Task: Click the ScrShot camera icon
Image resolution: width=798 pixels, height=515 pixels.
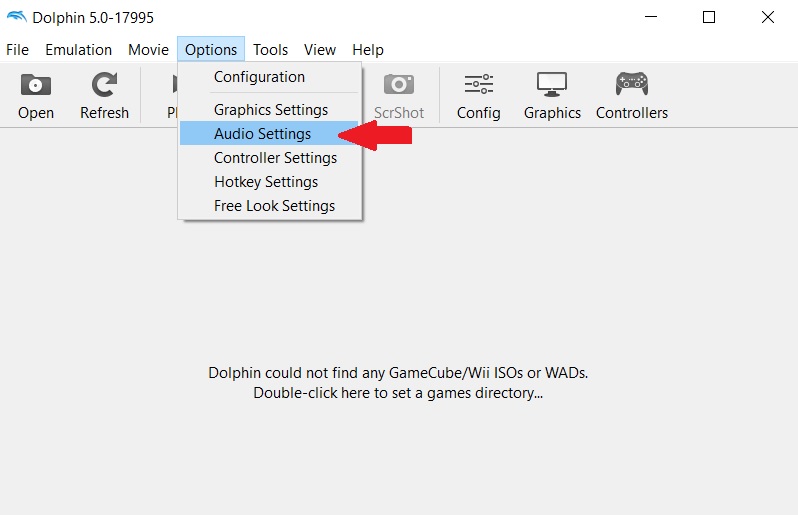Action: [x=399, y=86]
